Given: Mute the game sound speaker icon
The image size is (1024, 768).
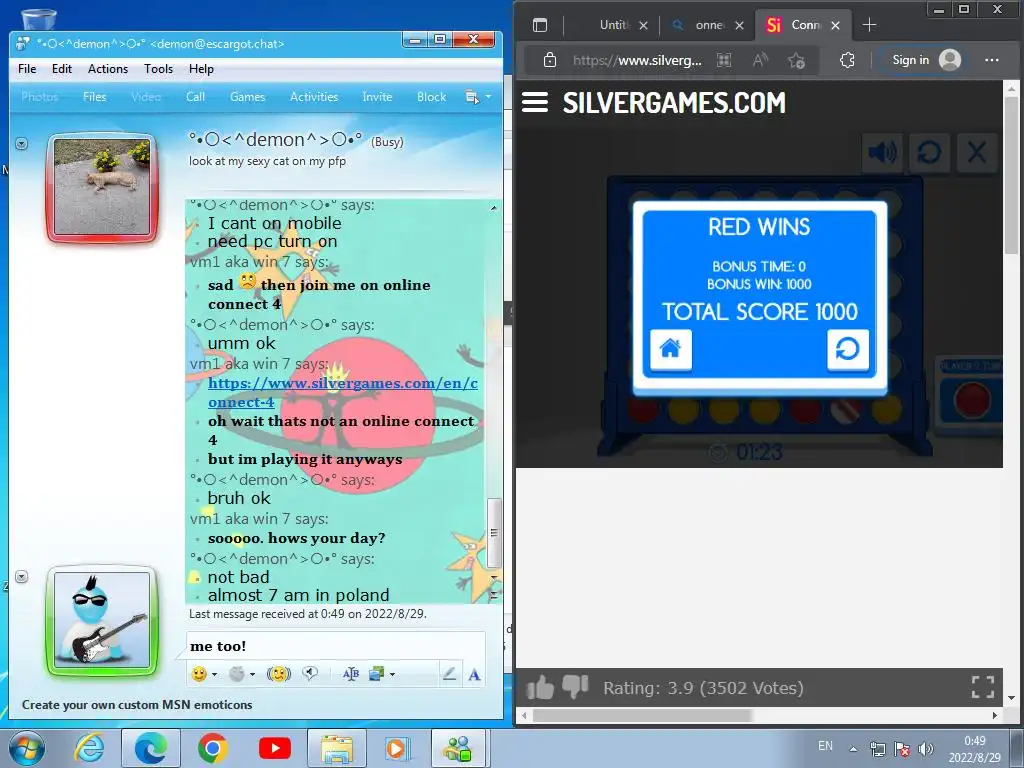Looking at the screenshot, I should coord(882,153).
